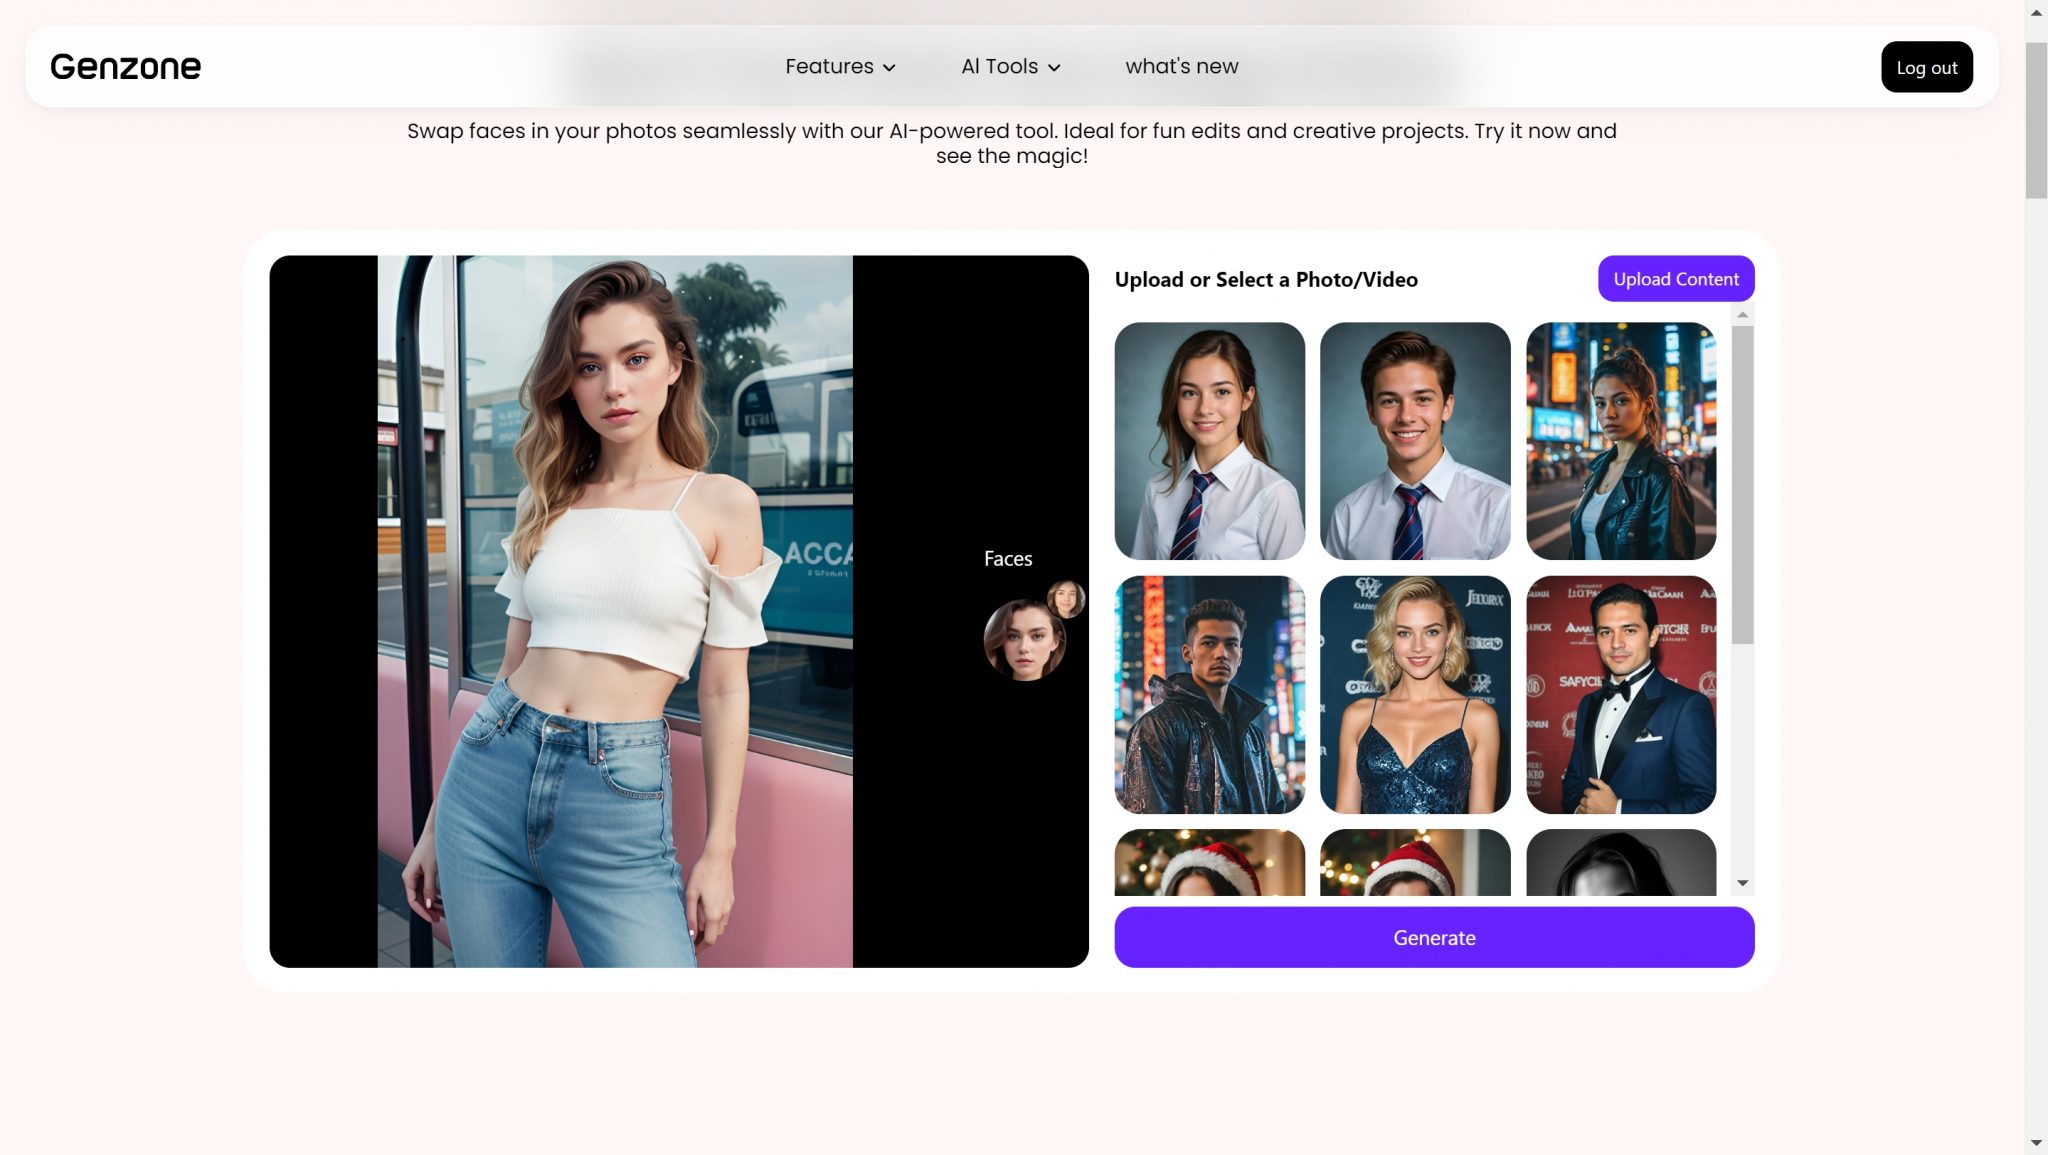Screen dimensions: 2048x1155
Task: Click the AI Tools navigation item
Action: click(x=999, y=66)
